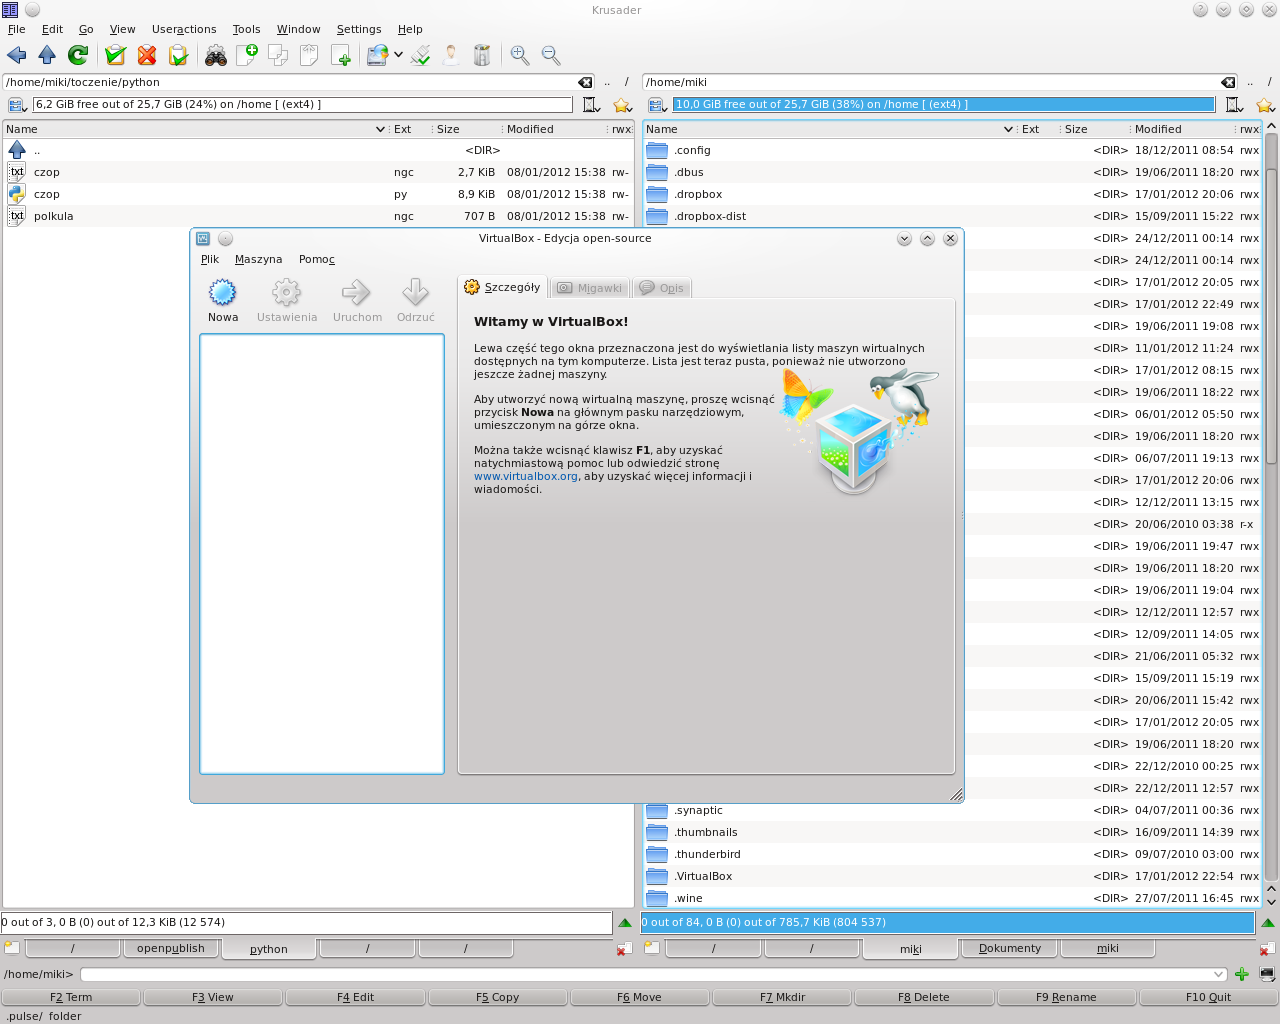Open right panel media drive selector

tap(658, 105)
